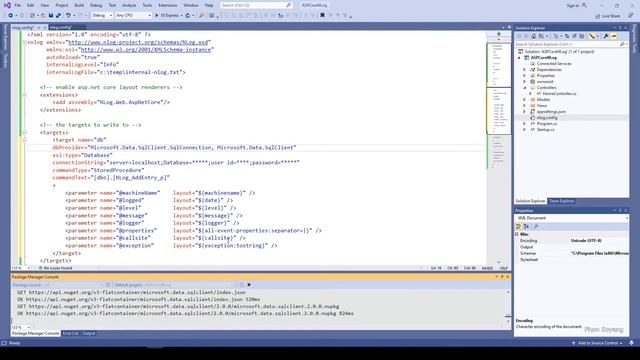Click the Live Share button
The image size is (640, 360).
coord(608,16)
